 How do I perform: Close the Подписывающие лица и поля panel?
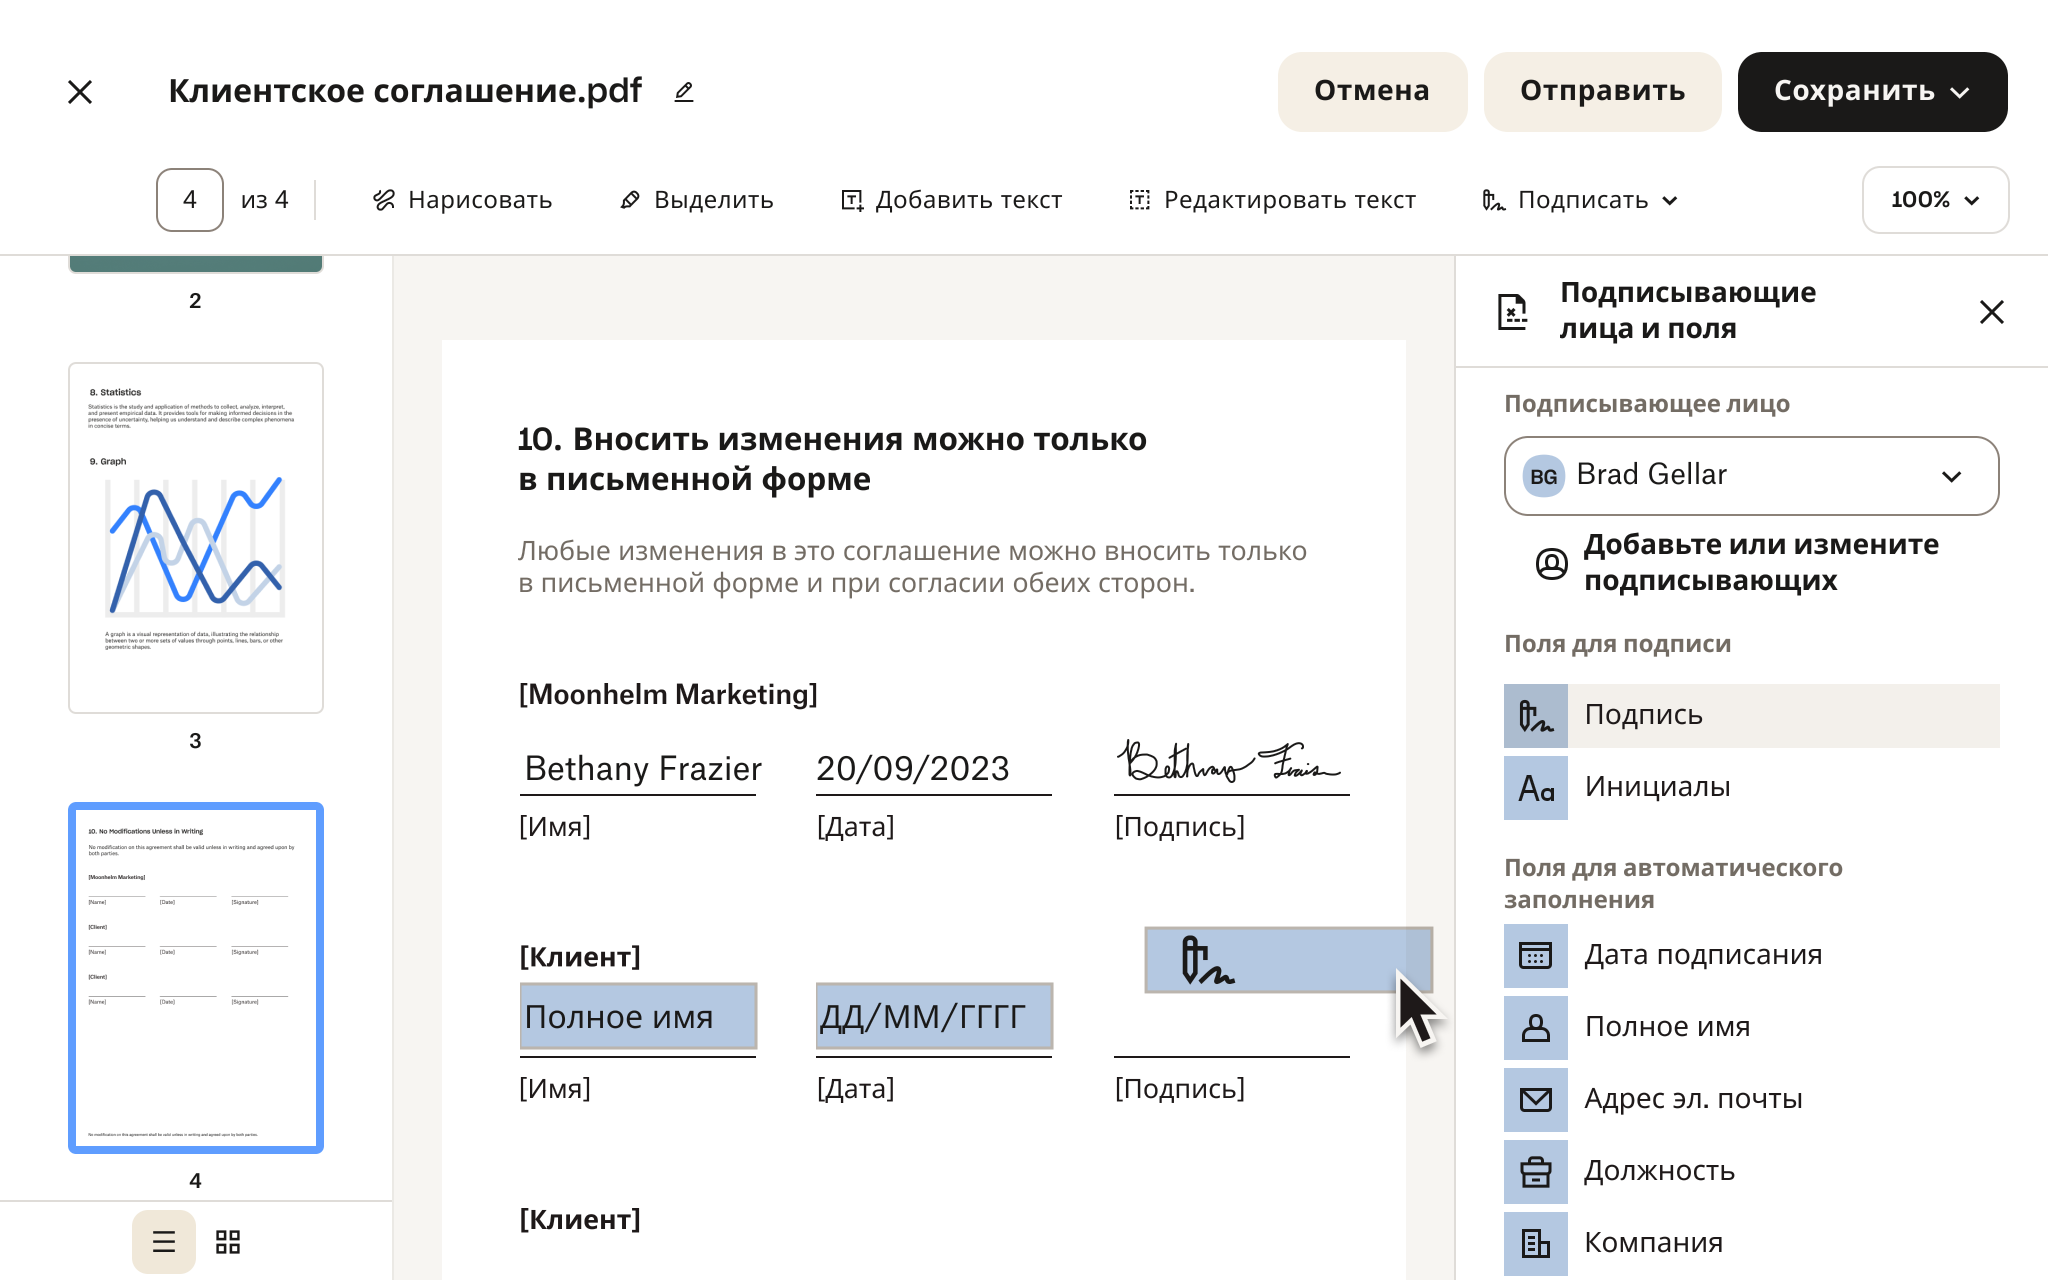click(x=1992, y=312)
